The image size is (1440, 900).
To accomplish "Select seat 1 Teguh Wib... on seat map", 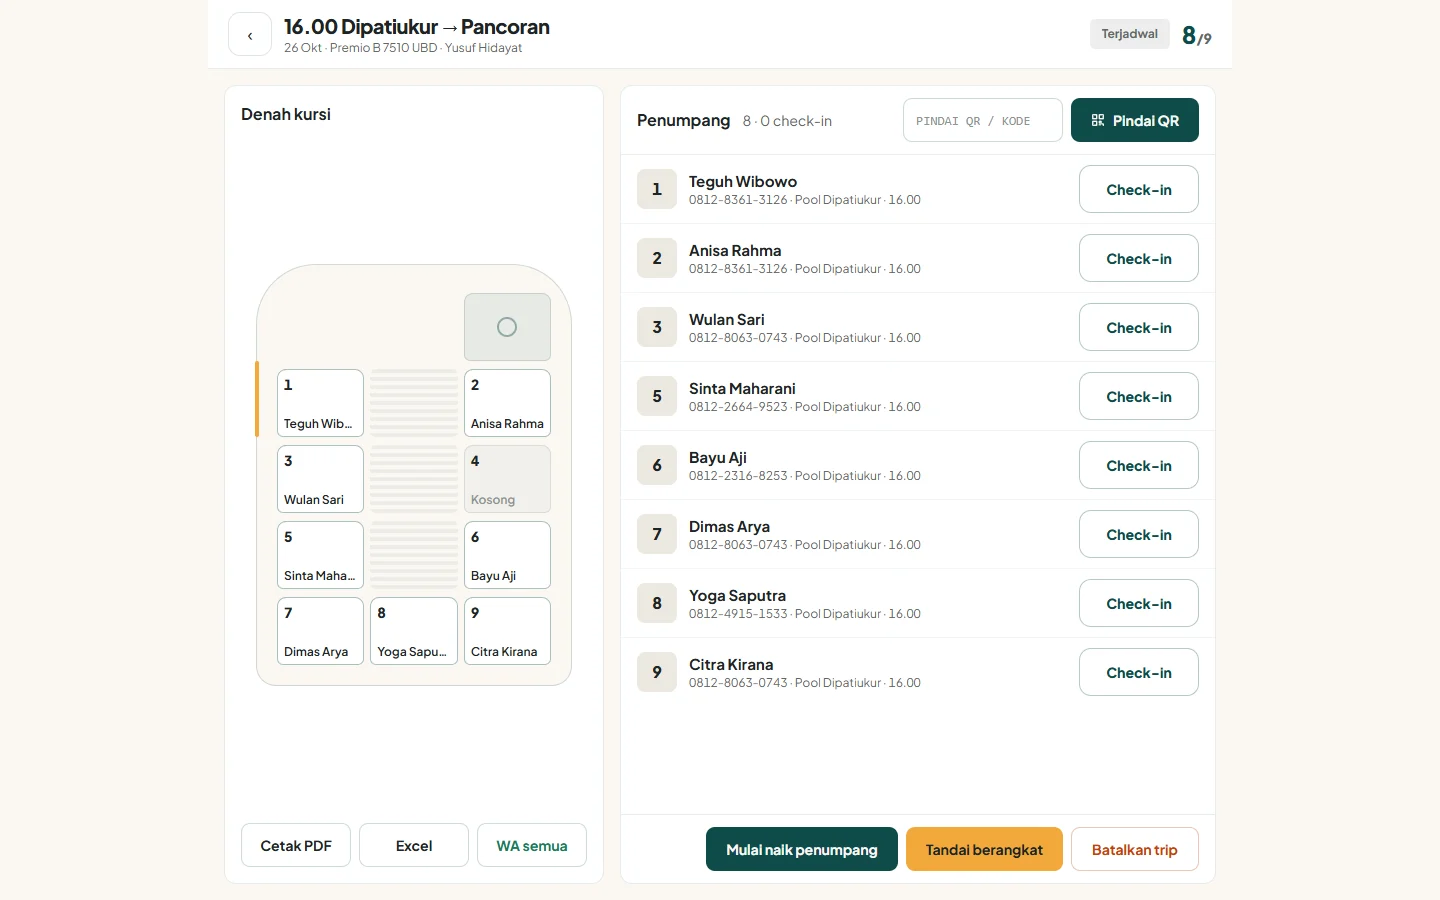I will (320, 403).
